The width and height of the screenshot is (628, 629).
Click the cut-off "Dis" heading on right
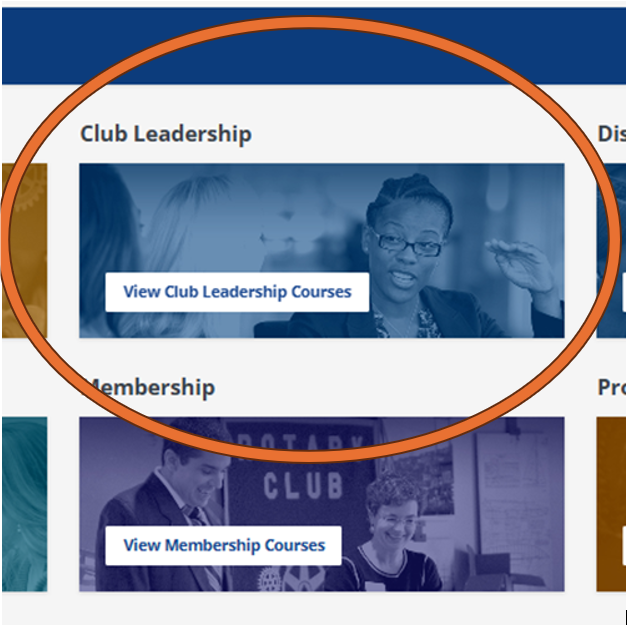(x=611, y=134)
